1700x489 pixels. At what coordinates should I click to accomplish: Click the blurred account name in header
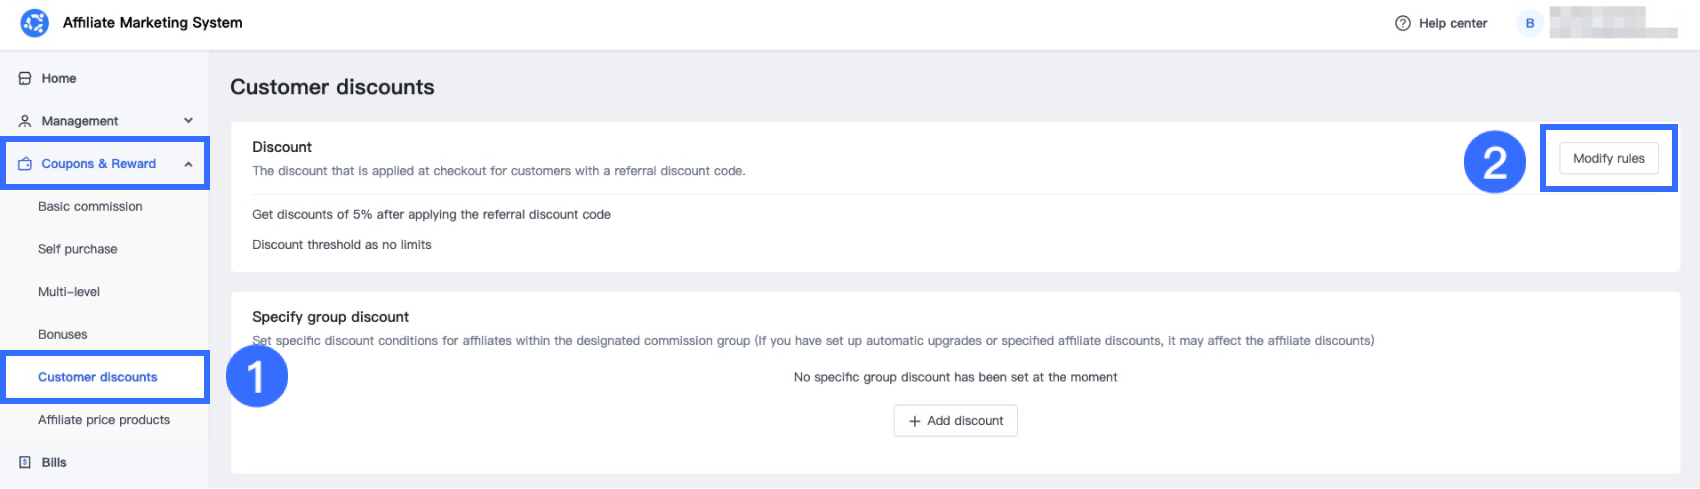pyautogui.click(x=1612, y=22)
